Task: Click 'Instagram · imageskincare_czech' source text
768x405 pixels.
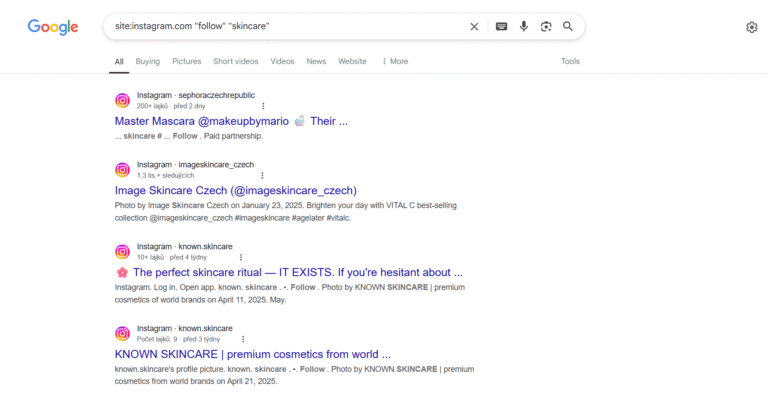Action: [195, 165]
